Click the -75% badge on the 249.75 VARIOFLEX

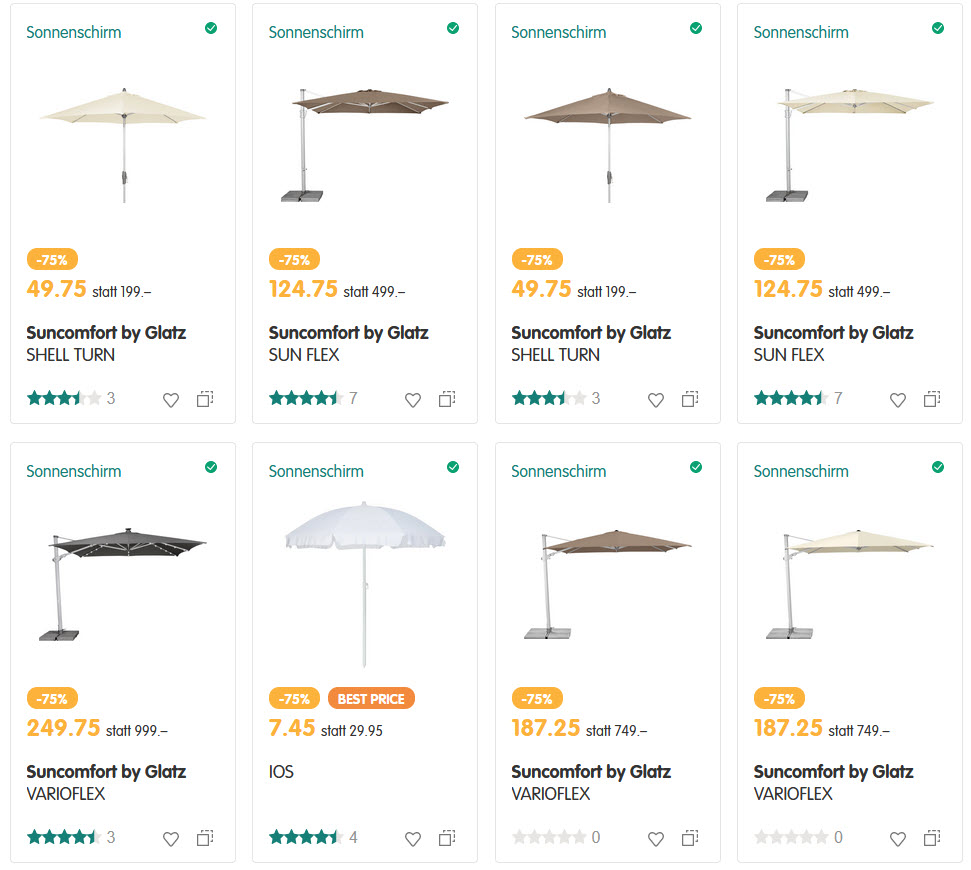pos(52,699)
